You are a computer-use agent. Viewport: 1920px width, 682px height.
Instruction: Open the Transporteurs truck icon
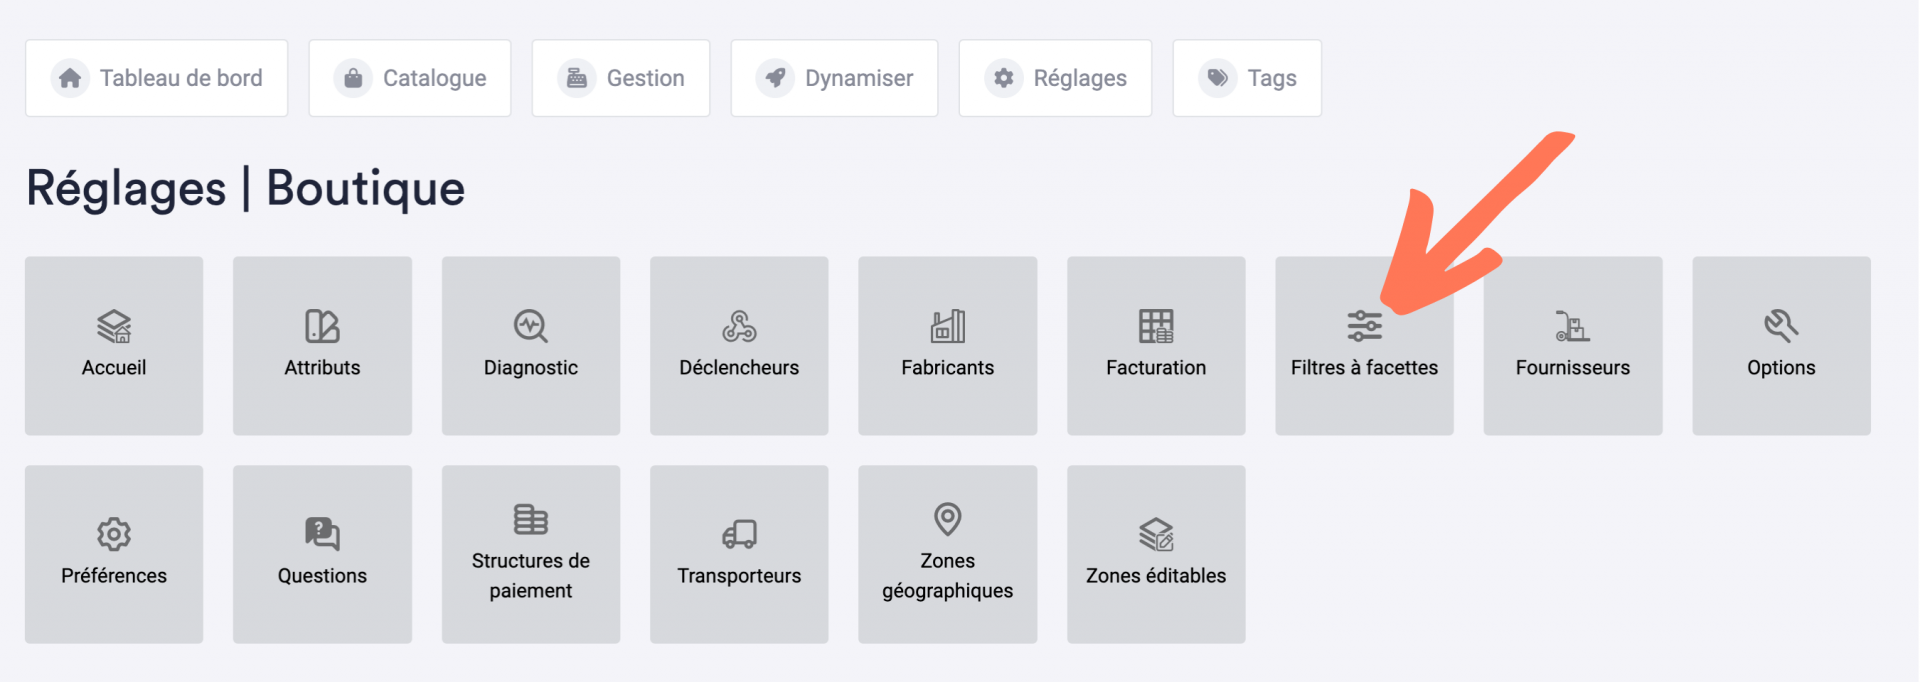coord(739,534)
